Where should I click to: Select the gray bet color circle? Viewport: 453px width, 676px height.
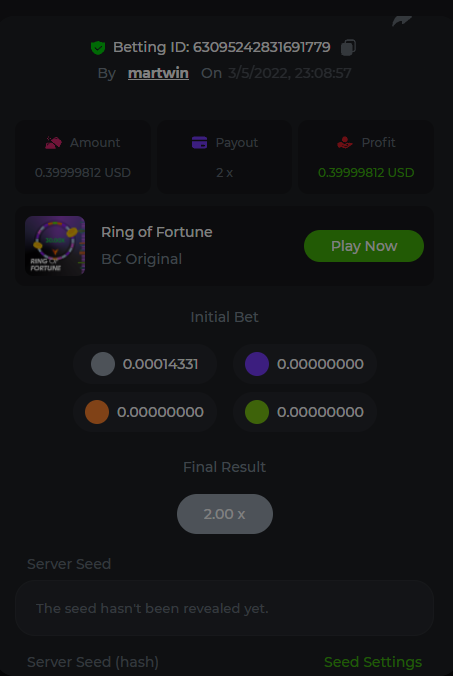(103, 364)
